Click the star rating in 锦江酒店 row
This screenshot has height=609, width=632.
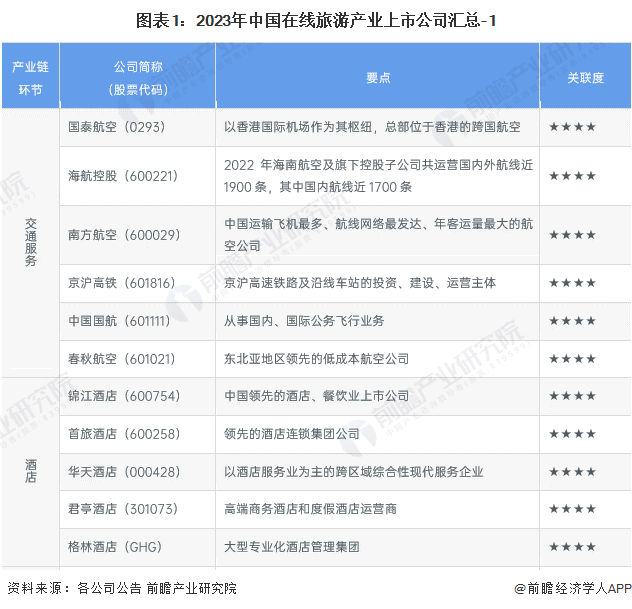coord(572,396)
